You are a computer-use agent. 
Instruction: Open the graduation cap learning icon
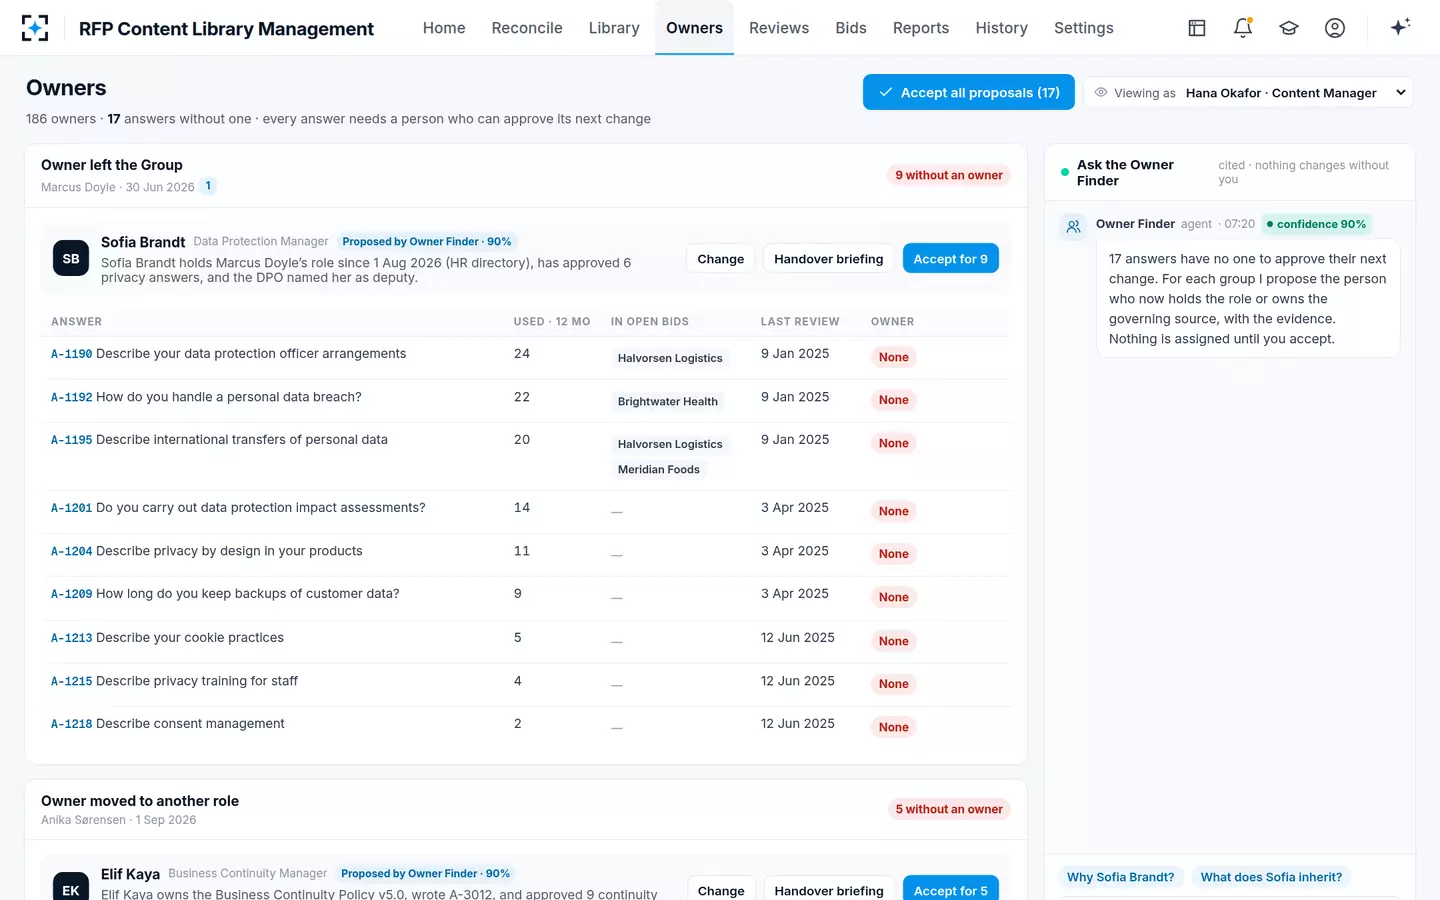[x=1289, y=28]
